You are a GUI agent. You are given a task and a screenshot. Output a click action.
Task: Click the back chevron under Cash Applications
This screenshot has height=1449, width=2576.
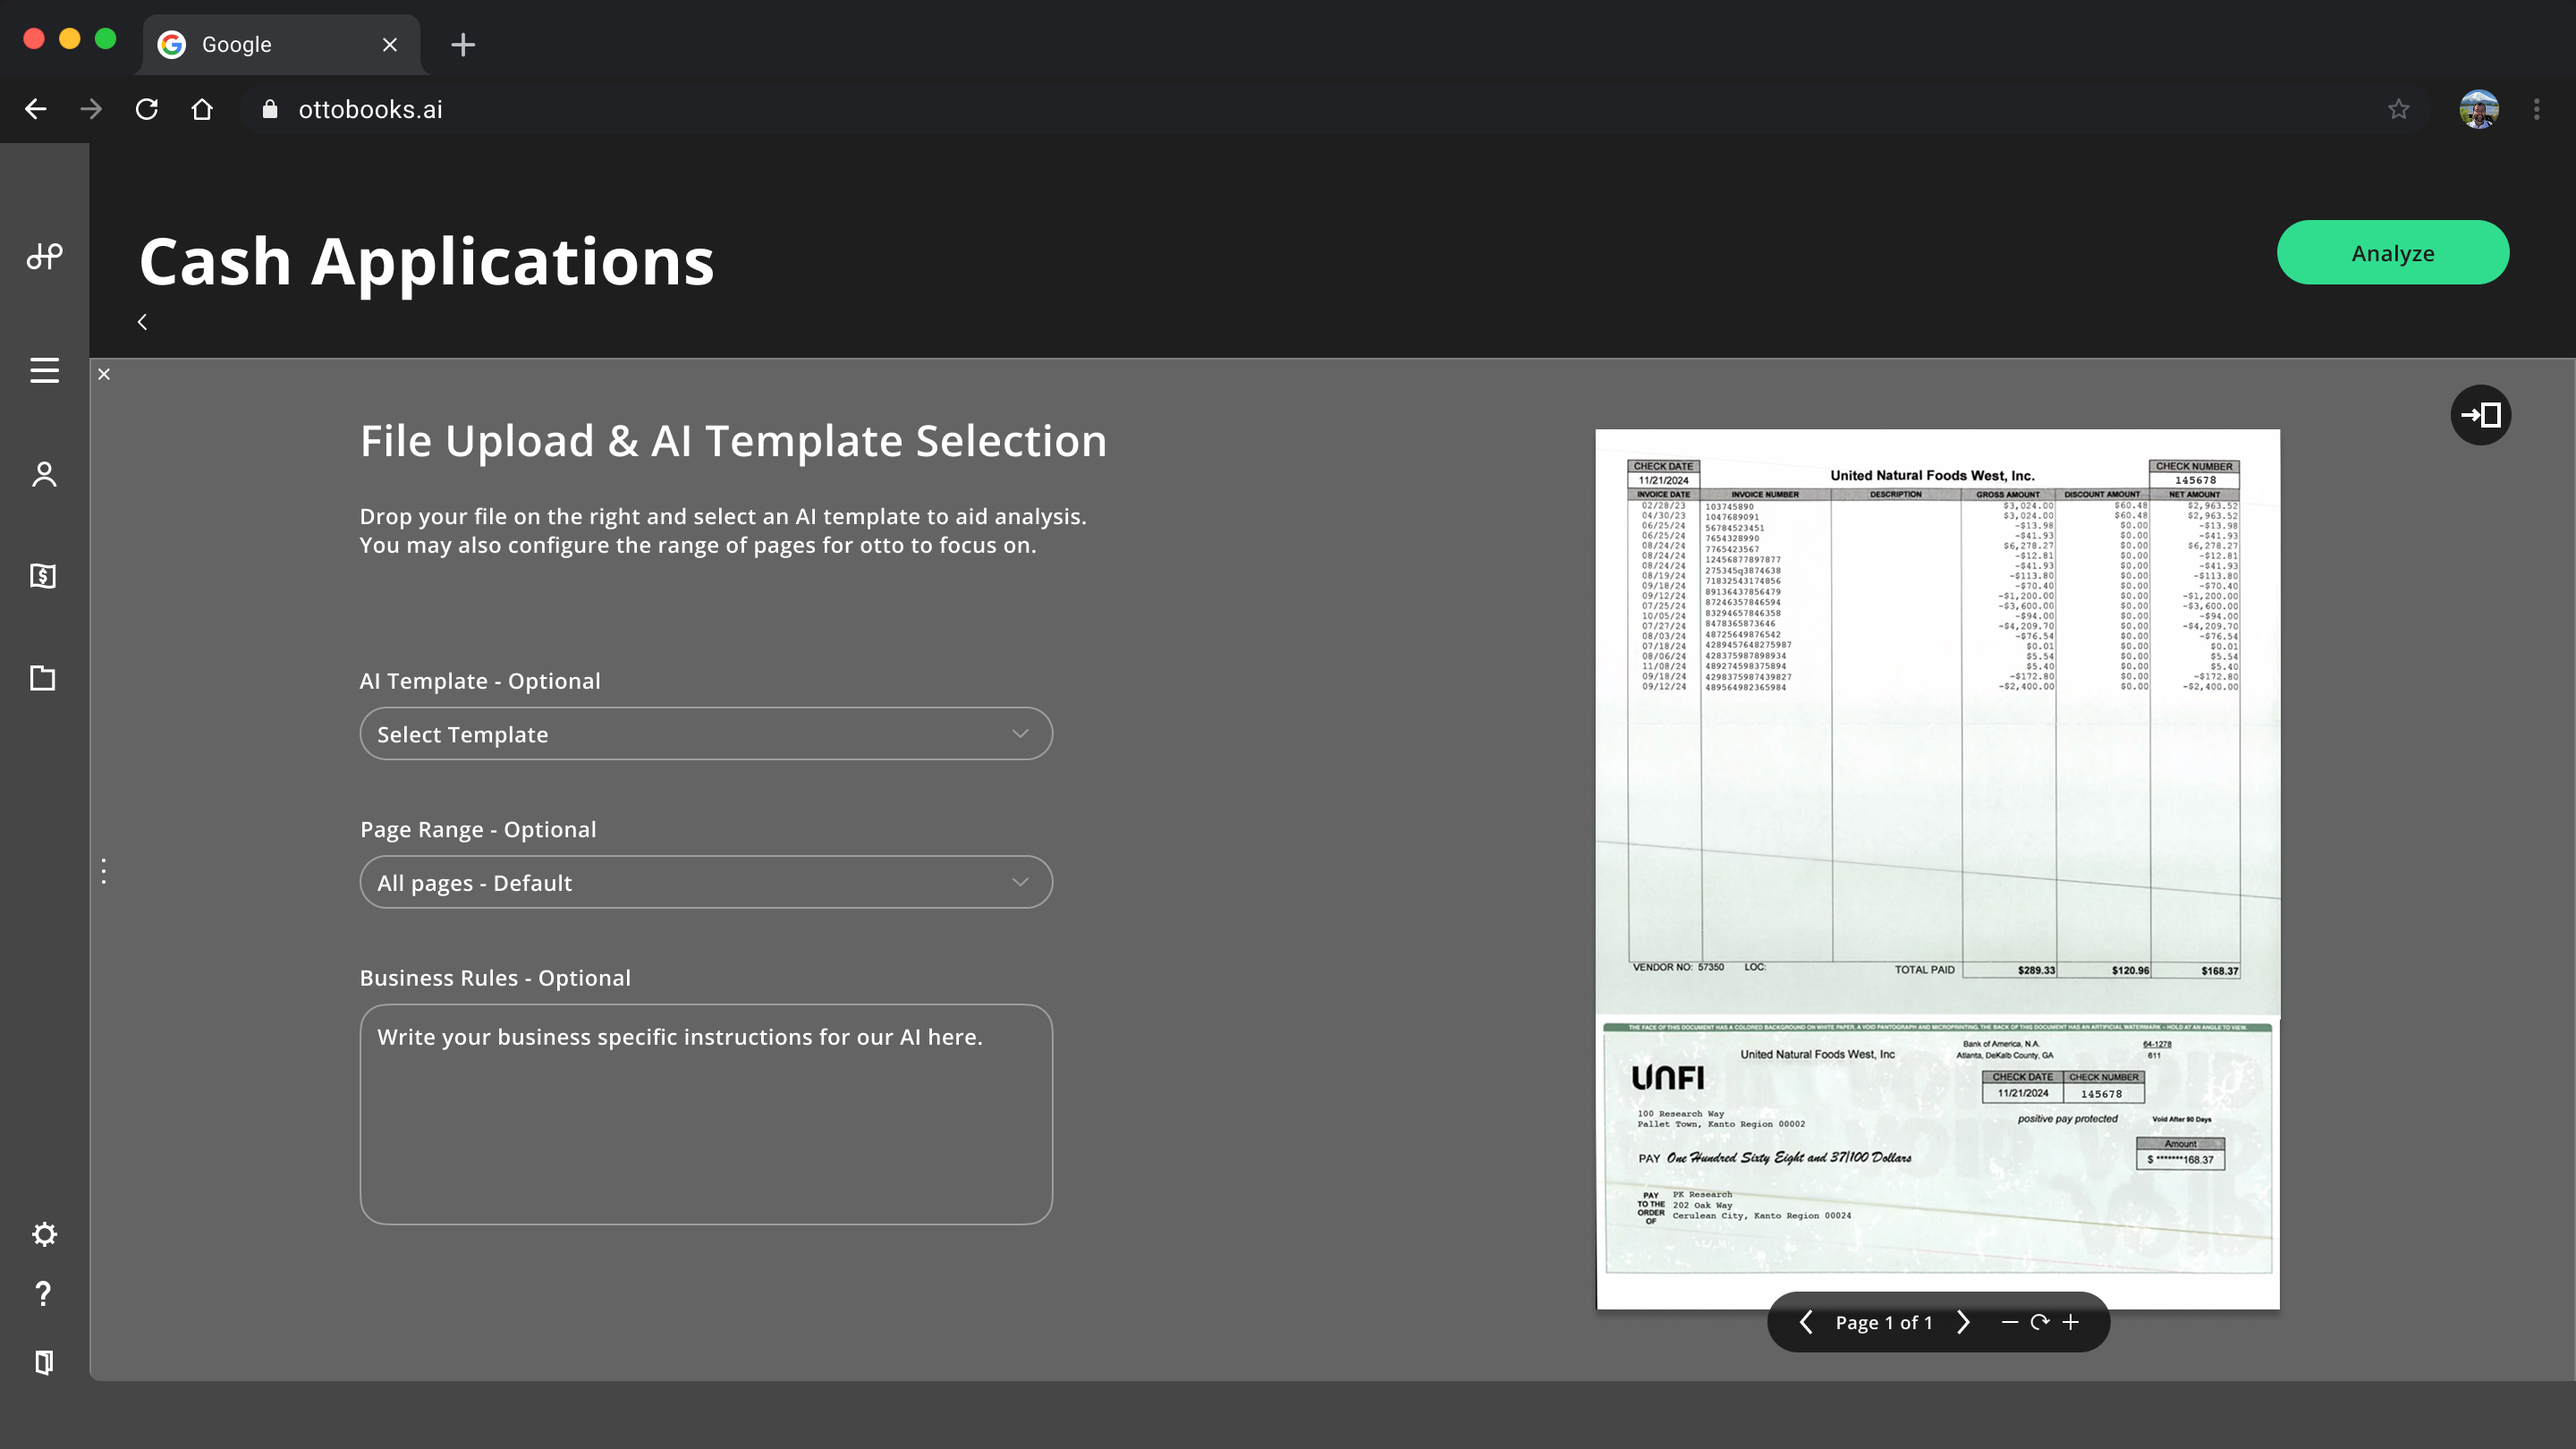[x=142, y=322]
